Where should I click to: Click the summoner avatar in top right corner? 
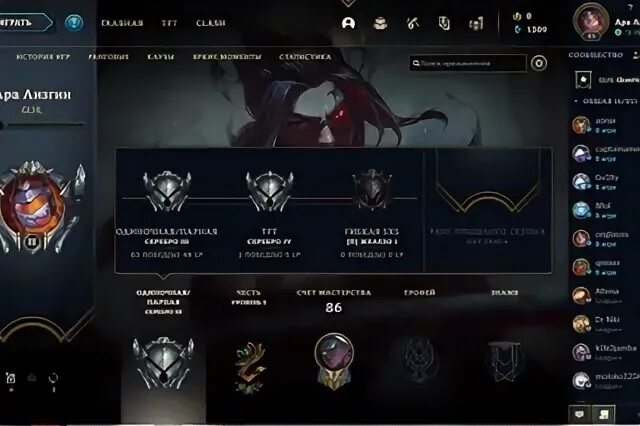tap(591, 21)
